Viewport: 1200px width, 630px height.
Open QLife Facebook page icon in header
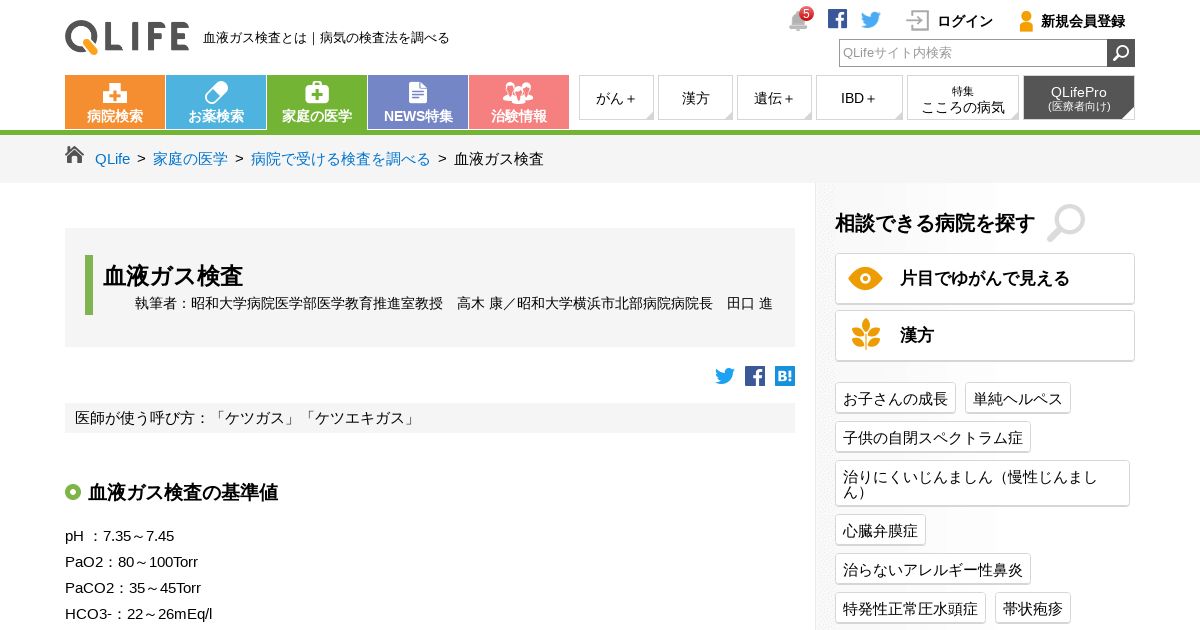[837, 19]
